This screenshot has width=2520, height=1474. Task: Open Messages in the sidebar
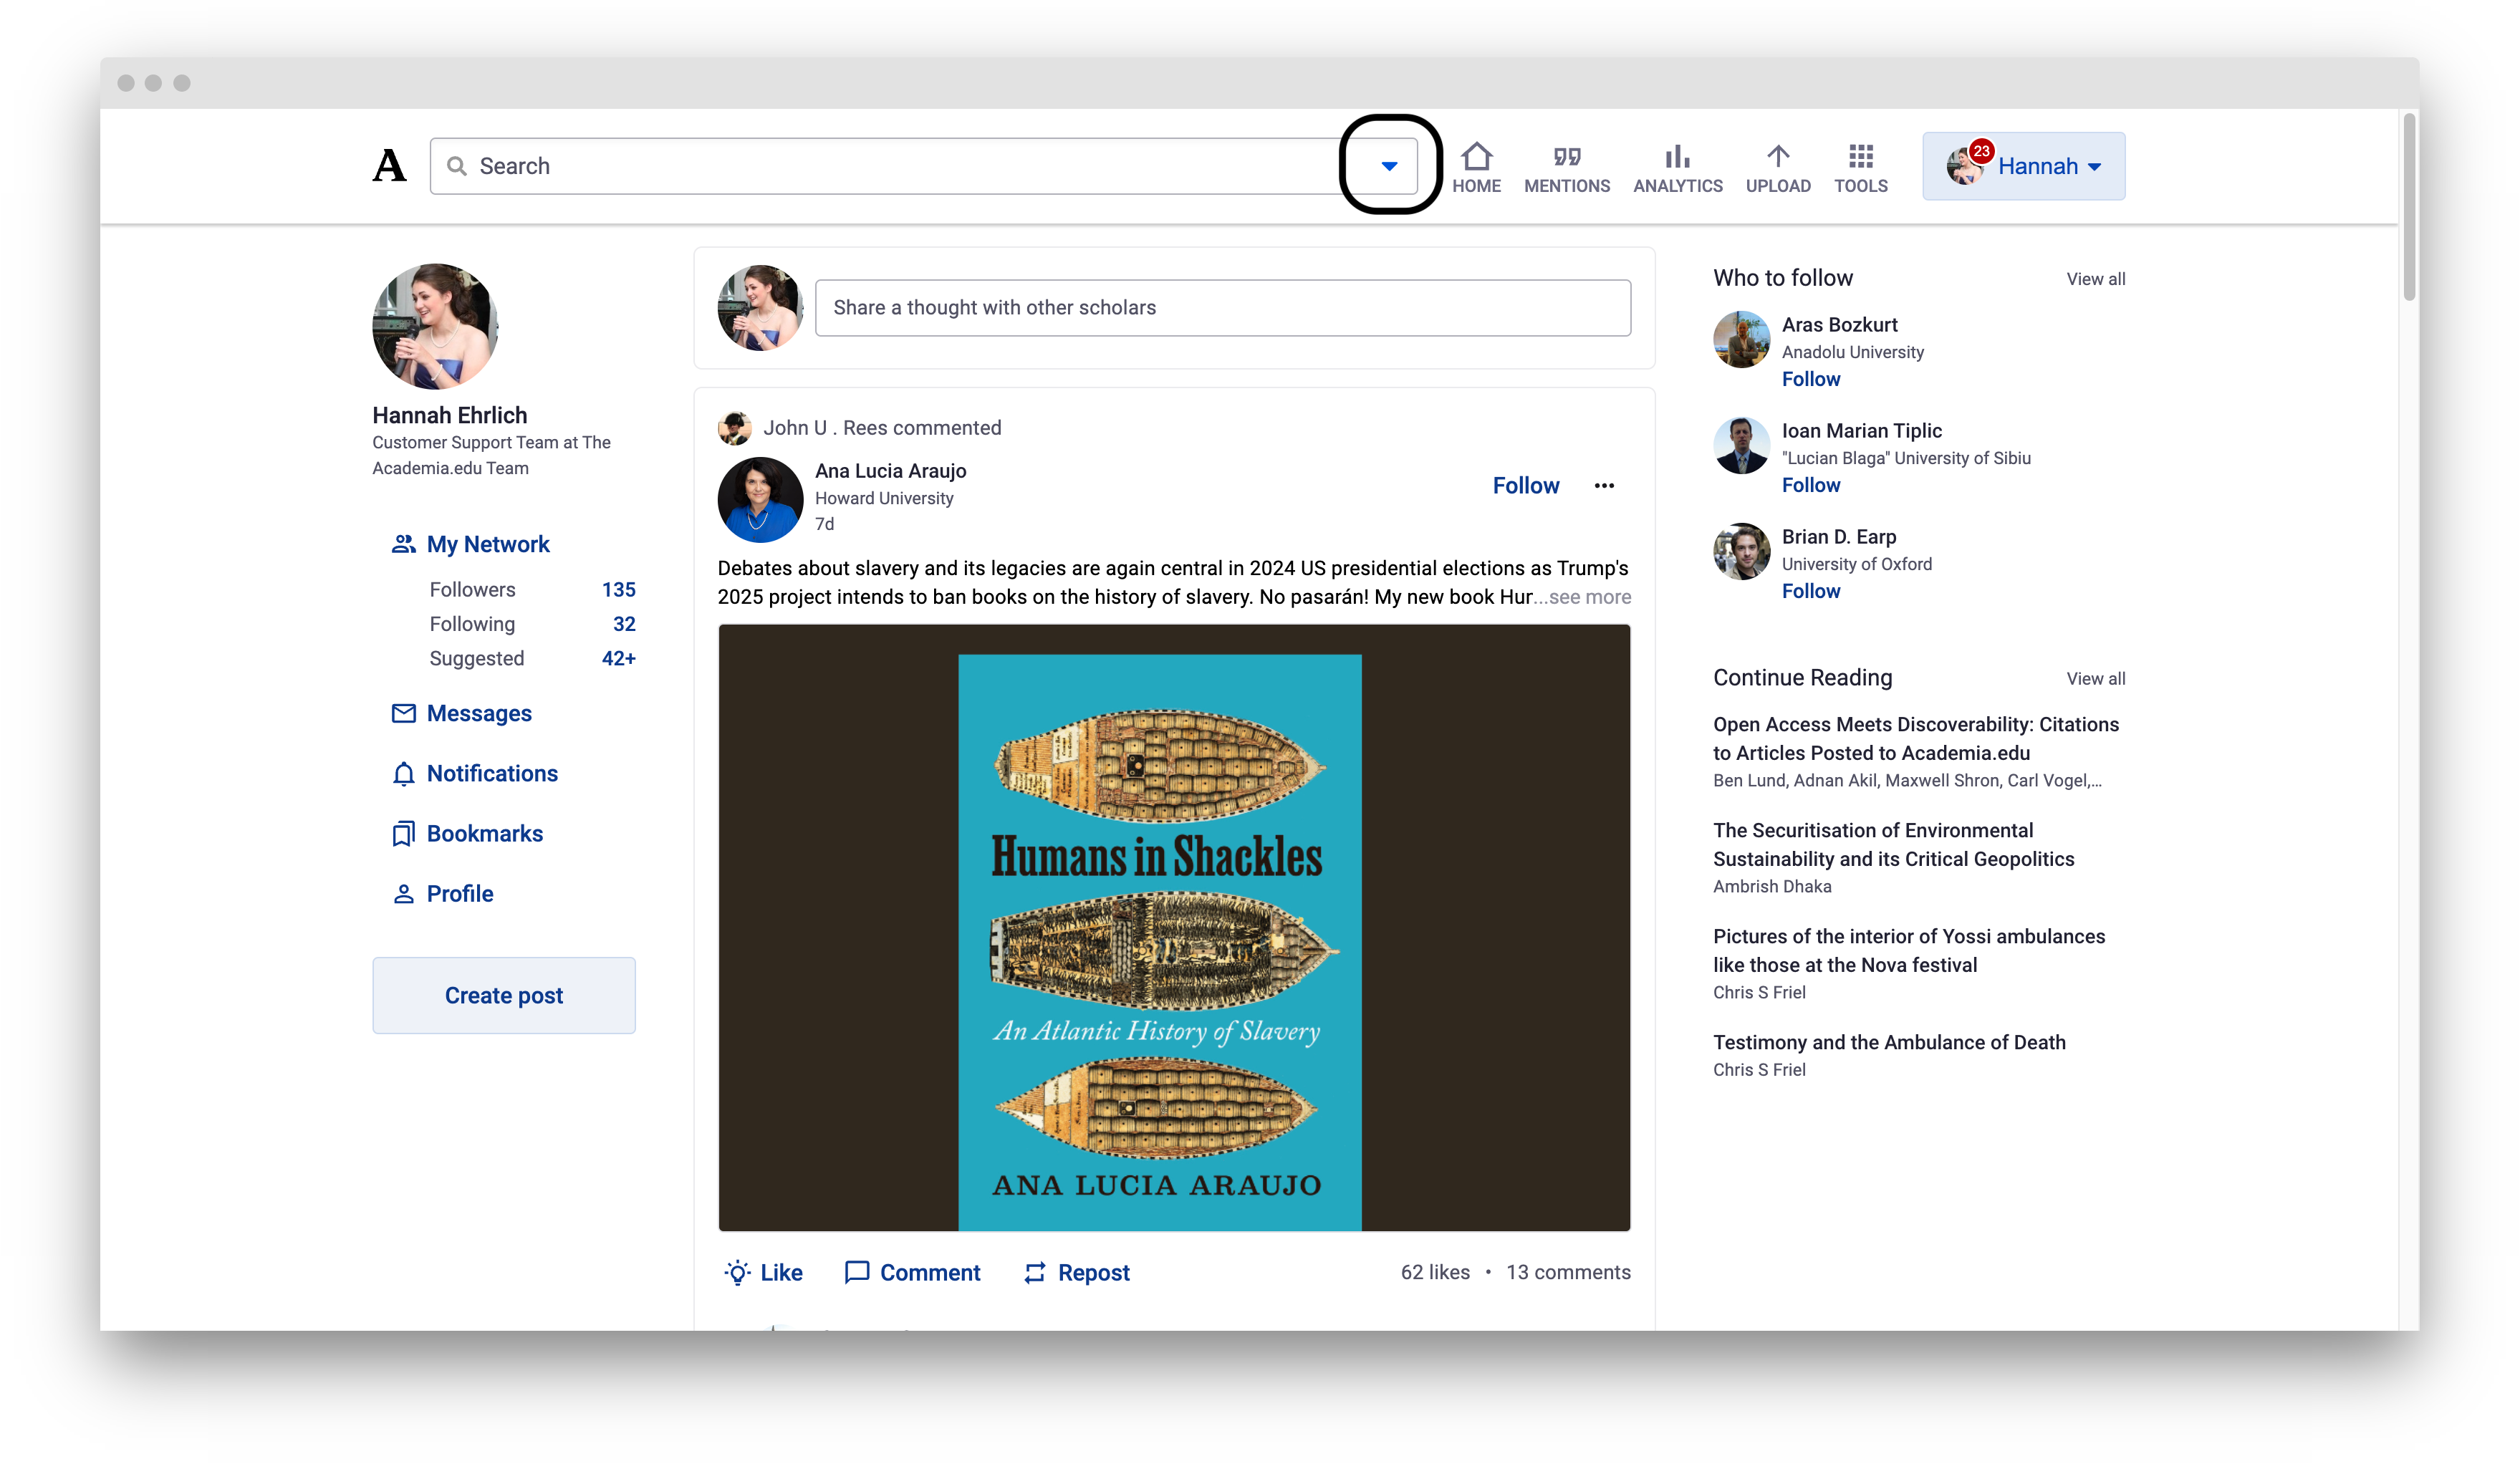[x=479, y=713]
